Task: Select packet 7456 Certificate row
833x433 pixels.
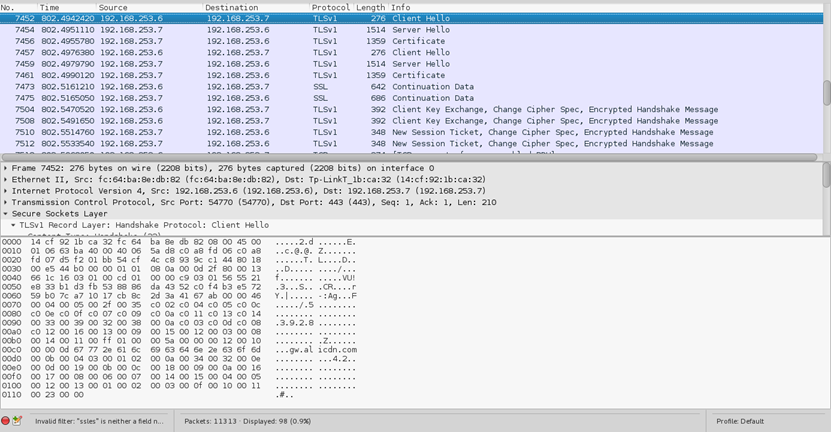Action: pos(400,41)
